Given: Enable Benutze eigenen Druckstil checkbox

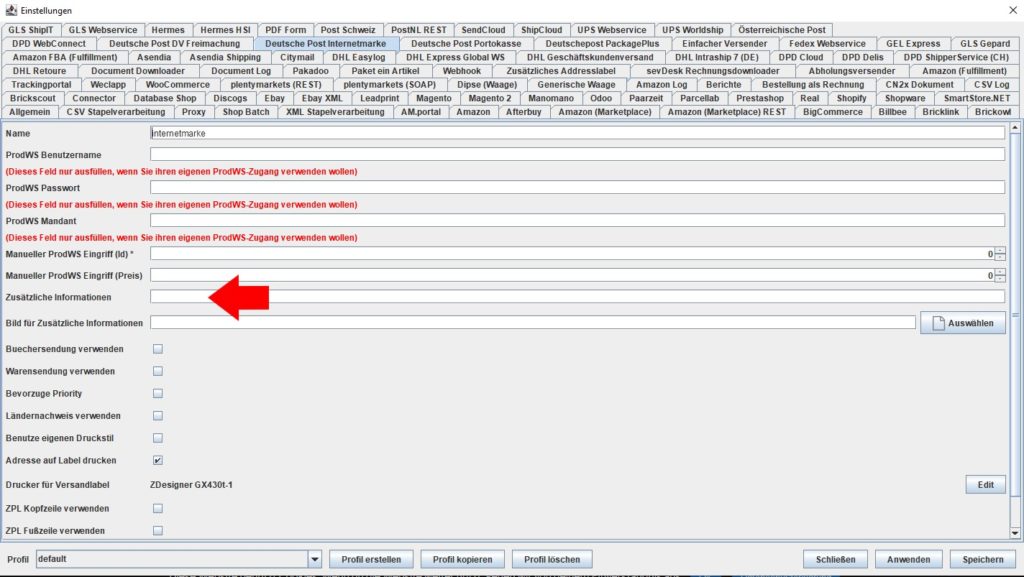Looking at the screenshot, I should pyautogui.click(x=158, y=438).
